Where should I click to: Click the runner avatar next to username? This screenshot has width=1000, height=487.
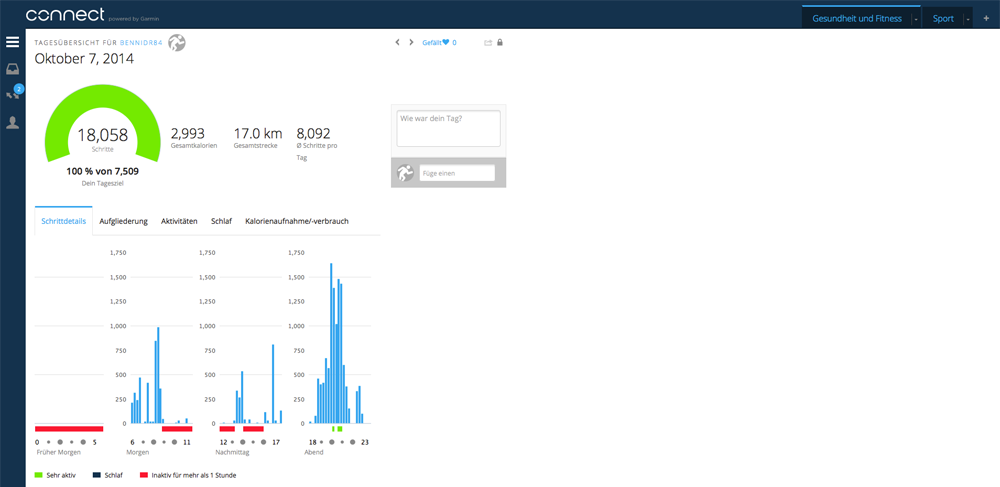click(177, 42)
